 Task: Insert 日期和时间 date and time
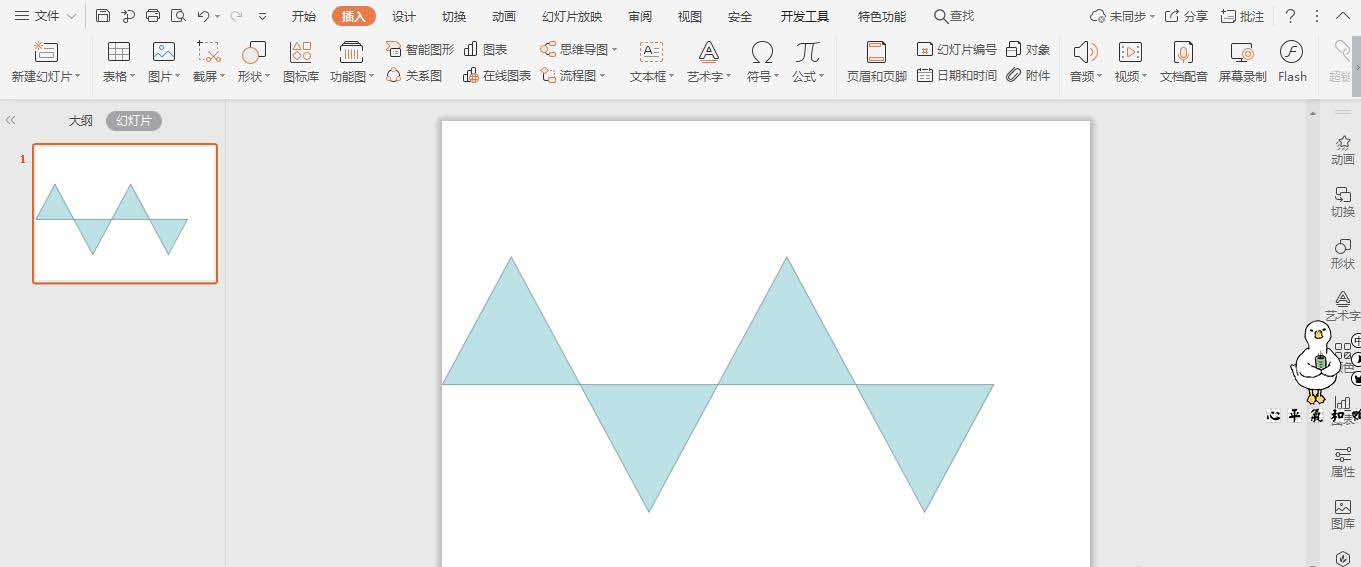click(957, 75)
